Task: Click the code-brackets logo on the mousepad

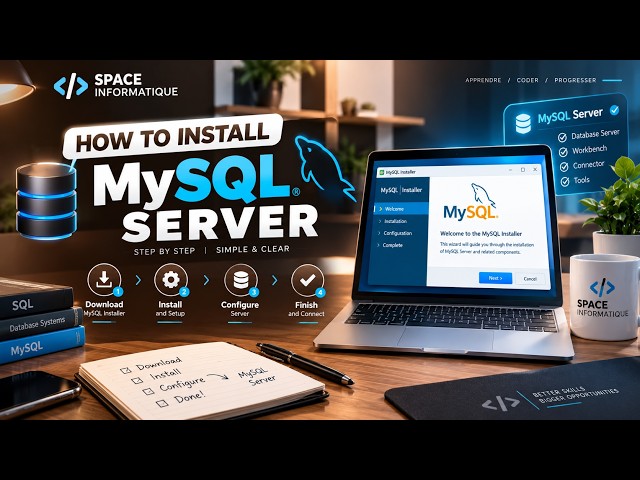Action: point(500,403)
